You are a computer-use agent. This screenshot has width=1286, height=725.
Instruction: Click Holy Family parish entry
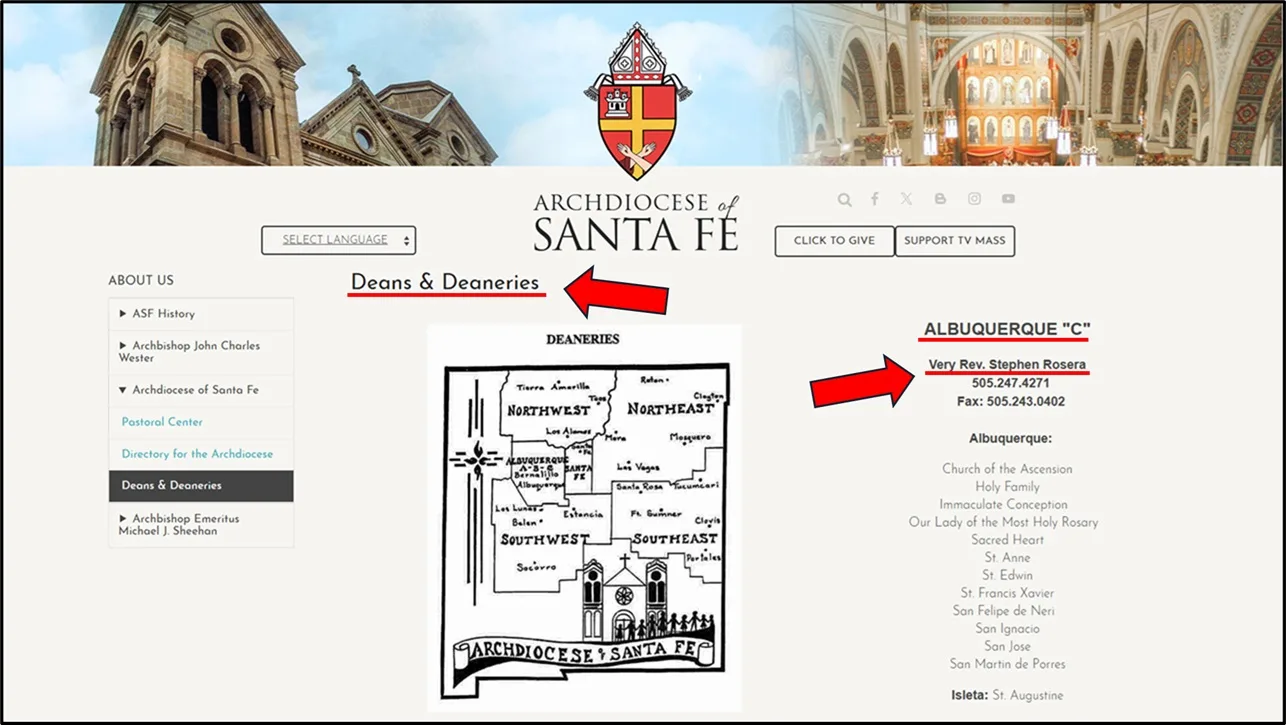pos(1007,487)
